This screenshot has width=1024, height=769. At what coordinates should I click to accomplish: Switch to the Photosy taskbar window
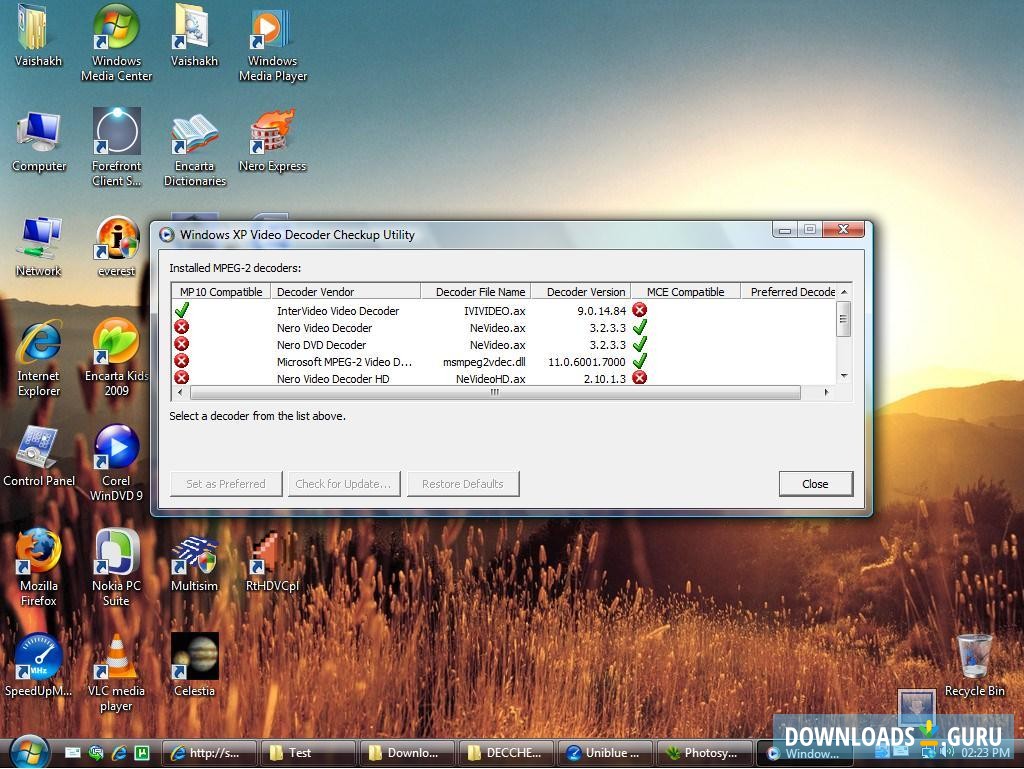coord(704,753)
